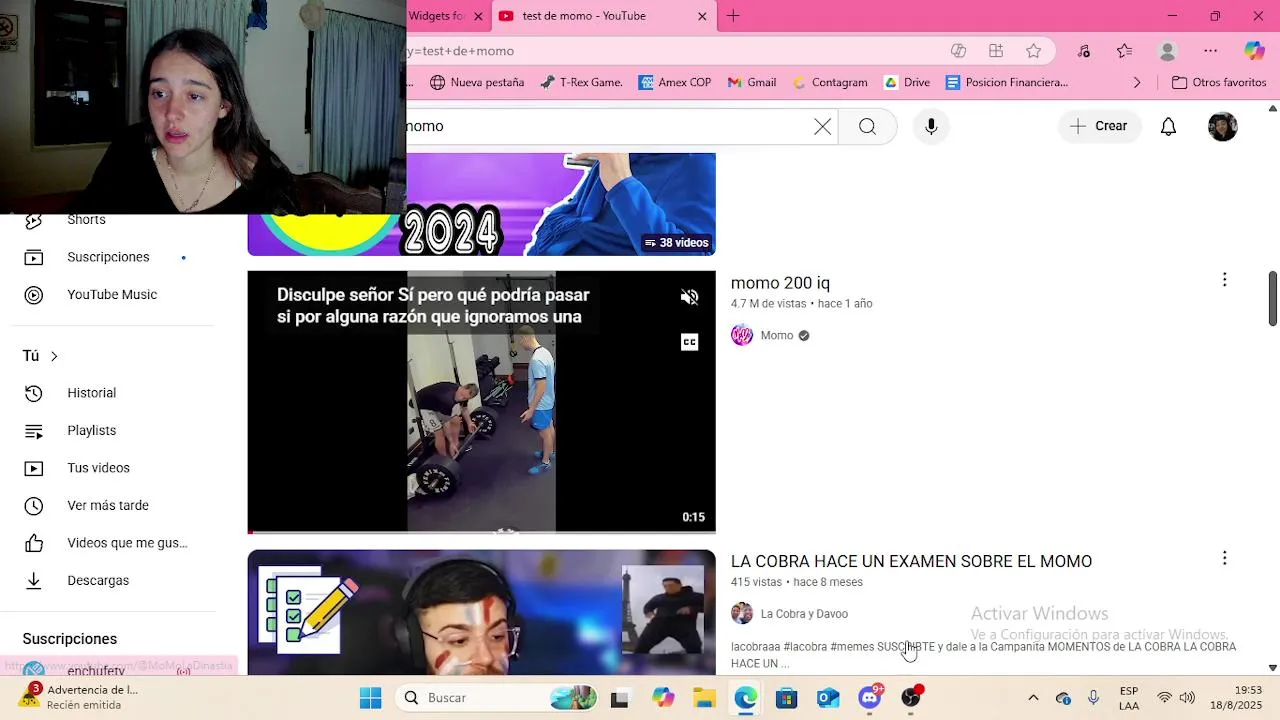The width and height of the screenshot is (1280, 720).
Task: Open options menu for momo 200 iq
Action: pos(1224,280)
